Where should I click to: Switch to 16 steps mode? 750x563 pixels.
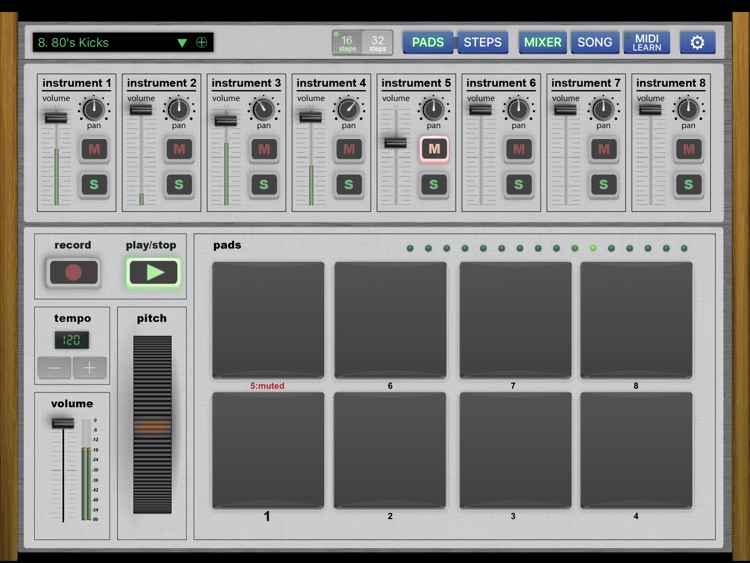tap(347, 43)
